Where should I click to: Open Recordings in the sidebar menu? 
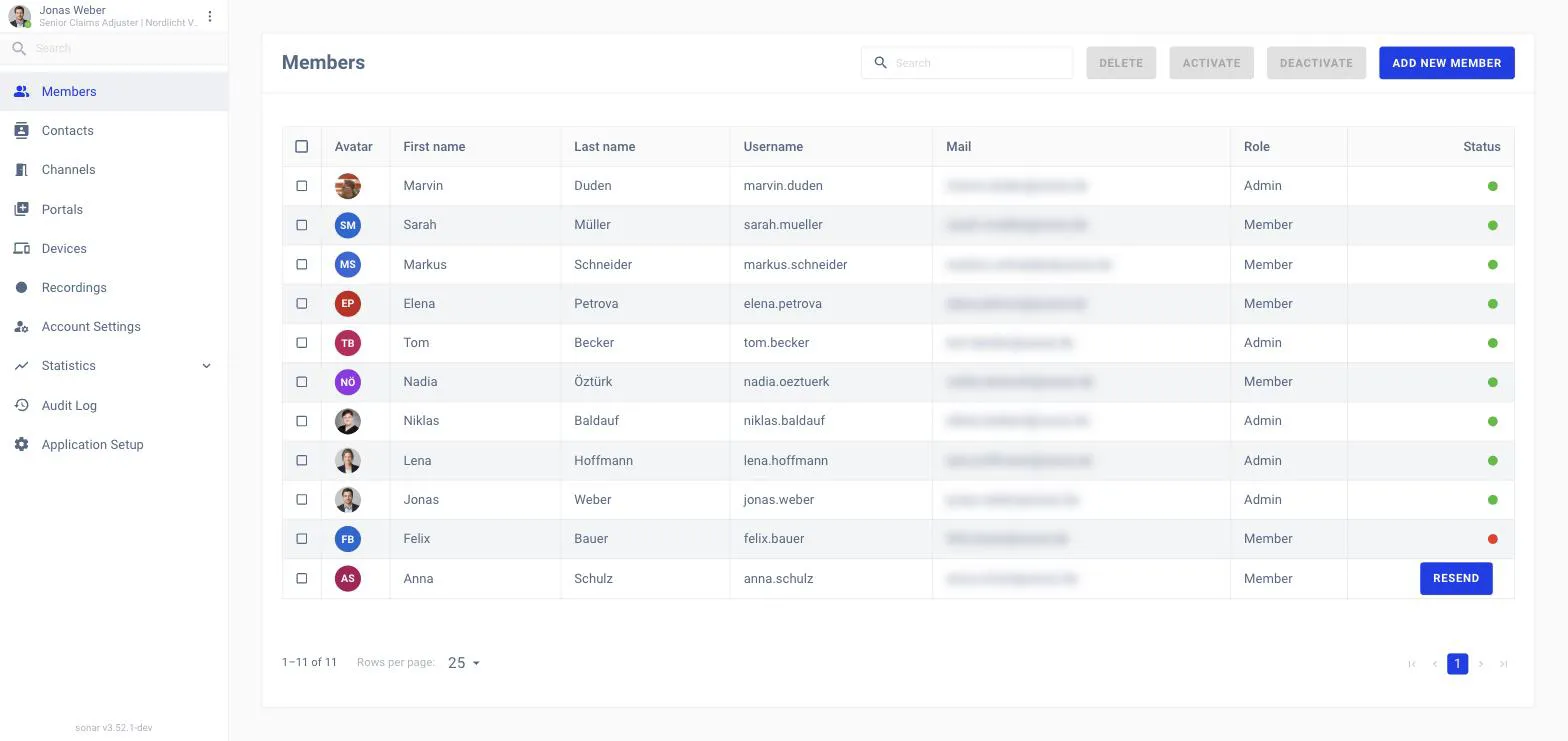pyautogui.click(x=114, y=287)
